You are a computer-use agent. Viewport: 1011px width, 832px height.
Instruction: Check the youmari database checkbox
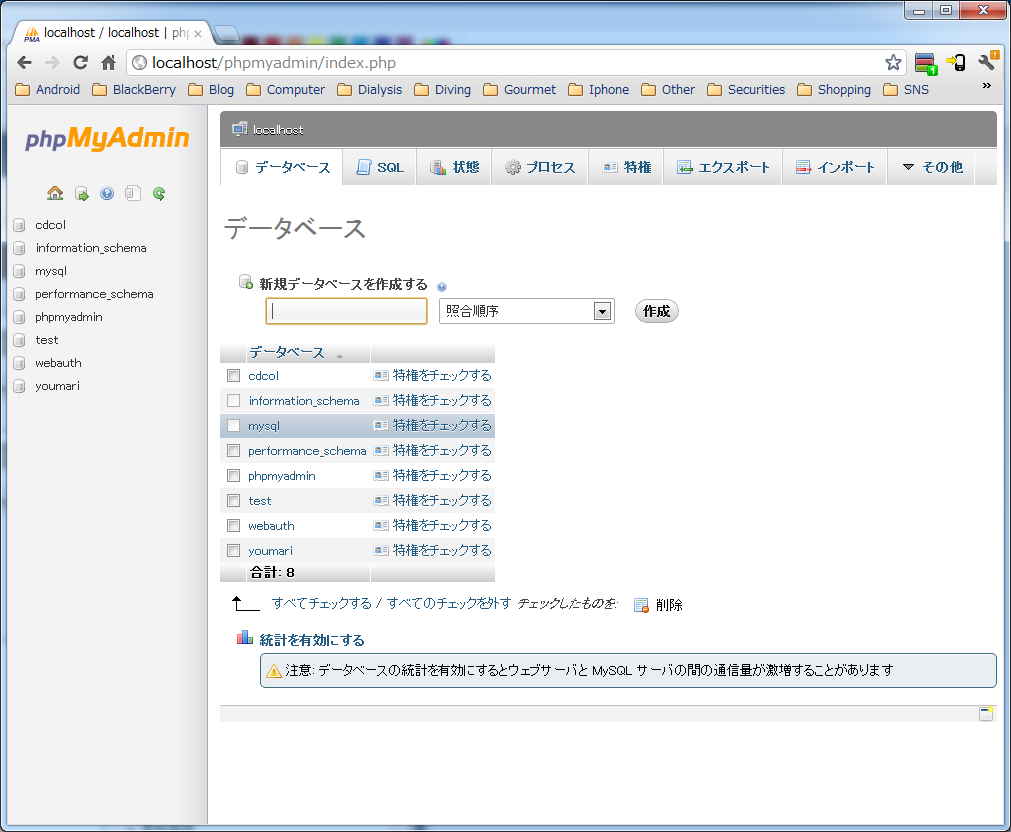click(233, 551)
